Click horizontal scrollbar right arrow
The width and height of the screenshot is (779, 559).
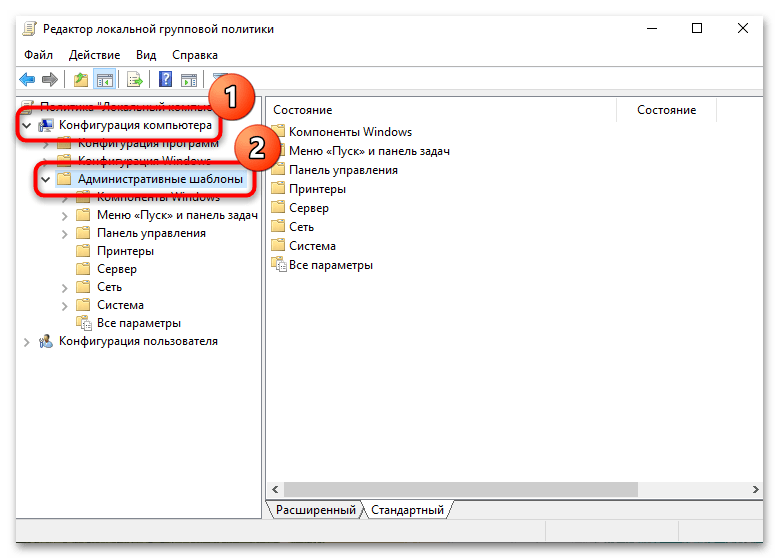755,489
